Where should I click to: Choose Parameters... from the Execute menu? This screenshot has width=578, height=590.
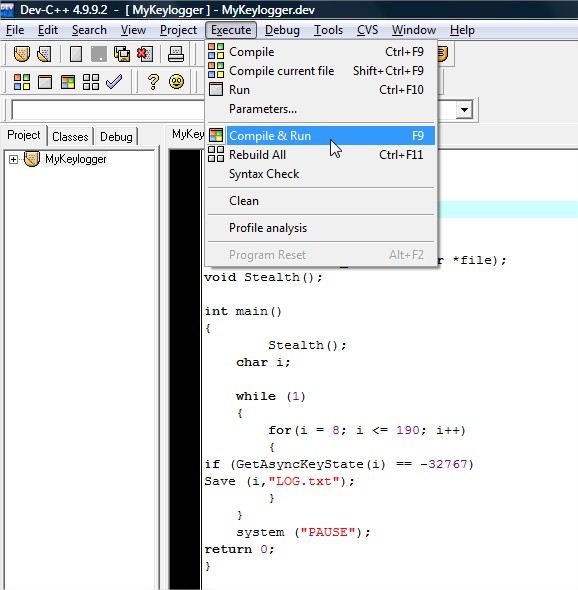(x=321, y=109)
